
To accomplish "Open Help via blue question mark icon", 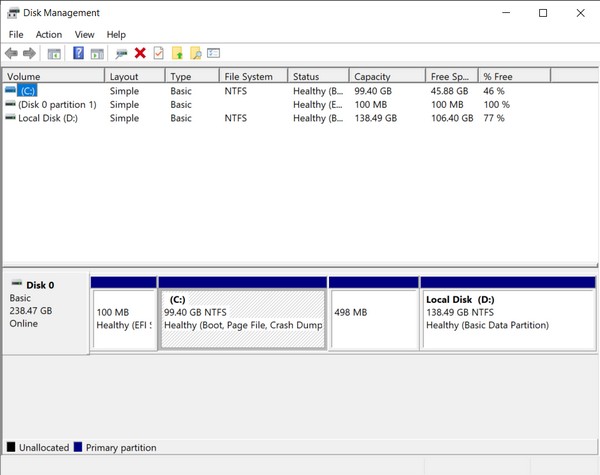I will coord(78,53).
